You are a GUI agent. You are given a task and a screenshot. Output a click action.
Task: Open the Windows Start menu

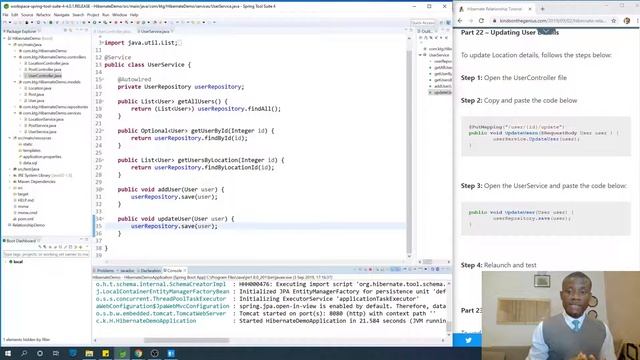pyautogui.click(x=7, y=353)
